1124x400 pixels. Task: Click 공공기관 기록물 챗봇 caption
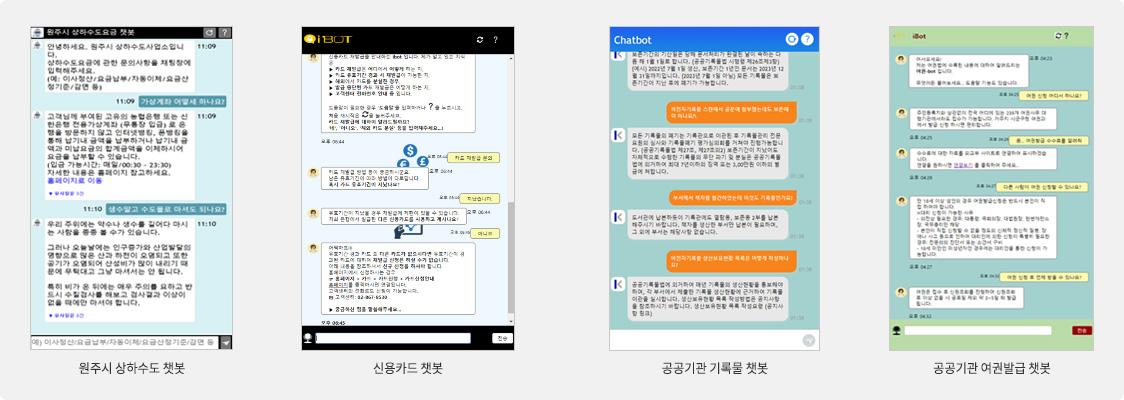click(715, 369)
